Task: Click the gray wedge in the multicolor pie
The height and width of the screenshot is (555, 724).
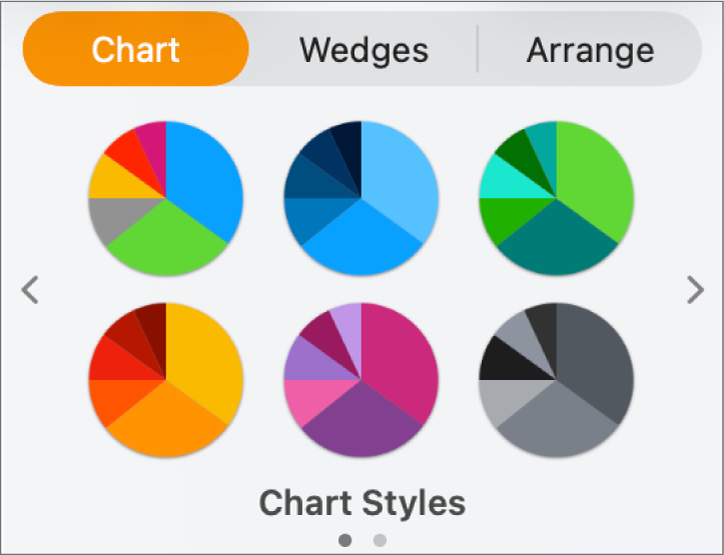Action: click(x=112, y=219)
